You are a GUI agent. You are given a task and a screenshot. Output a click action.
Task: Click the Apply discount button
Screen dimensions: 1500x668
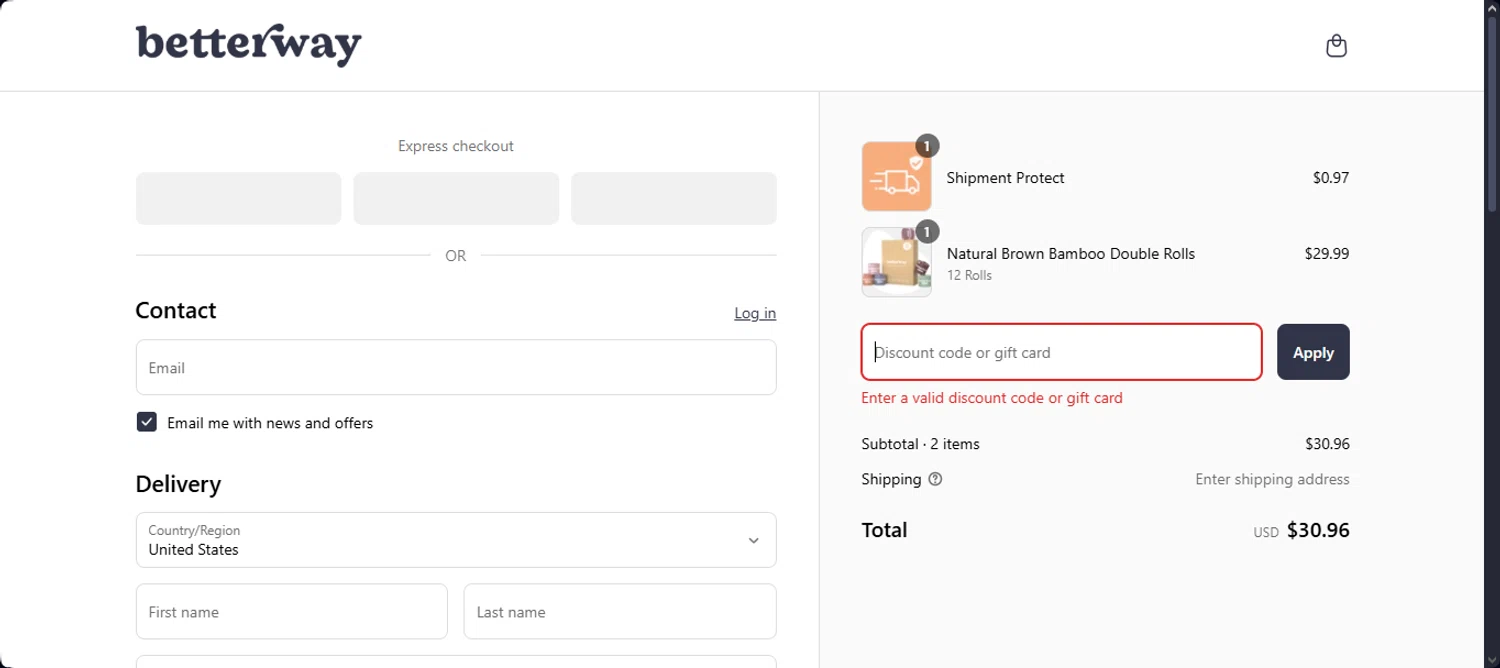click(1313, 352)
